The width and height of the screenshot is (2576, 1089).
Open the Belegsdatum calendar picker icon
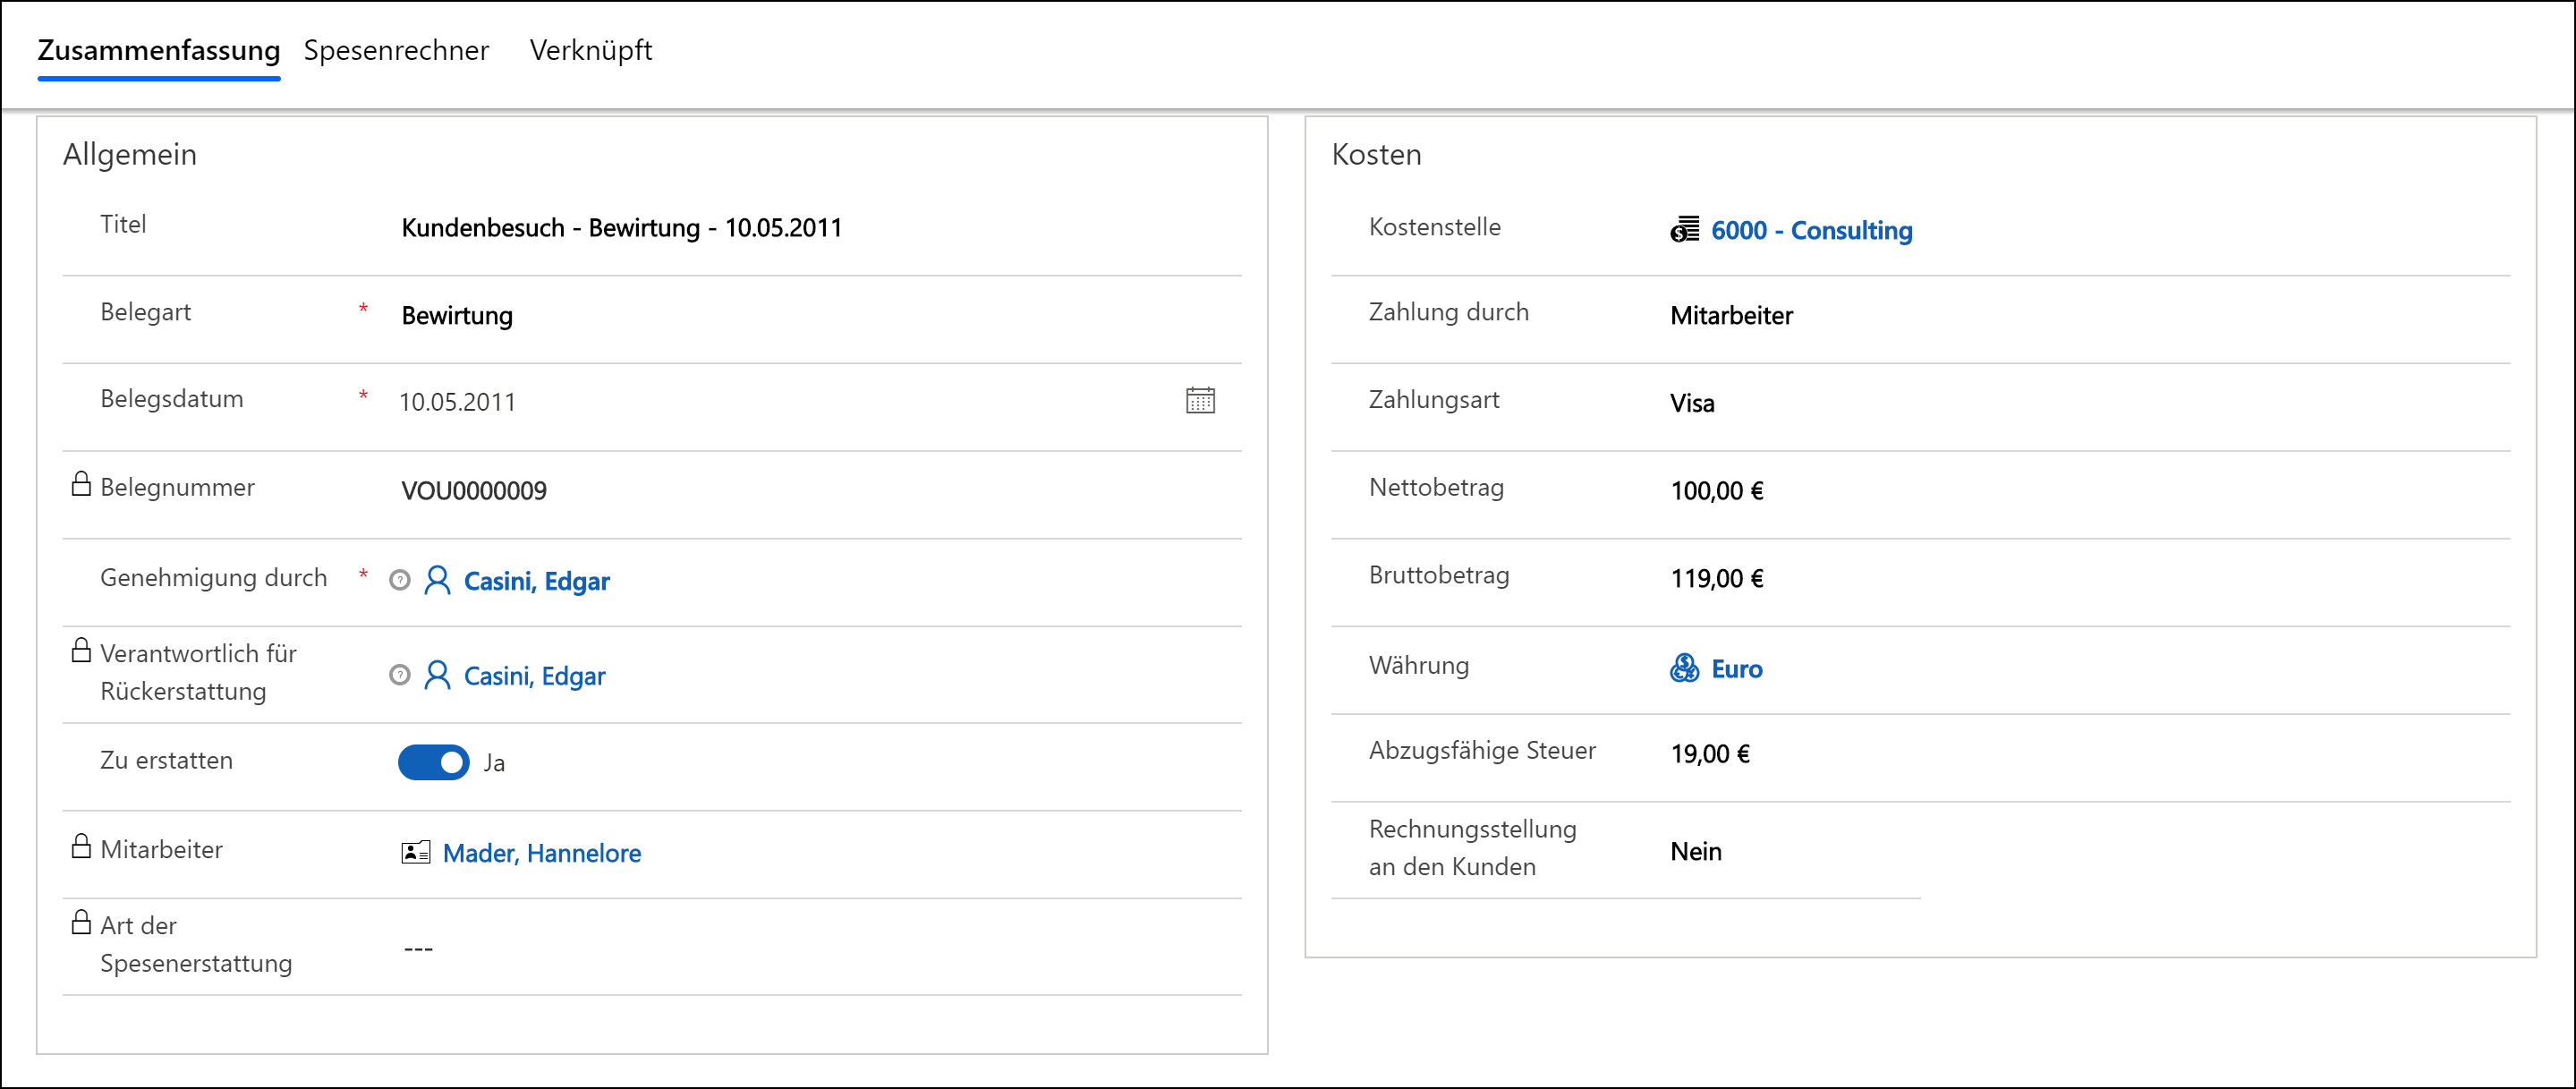pyautogui.click(x=1200, y=400)
